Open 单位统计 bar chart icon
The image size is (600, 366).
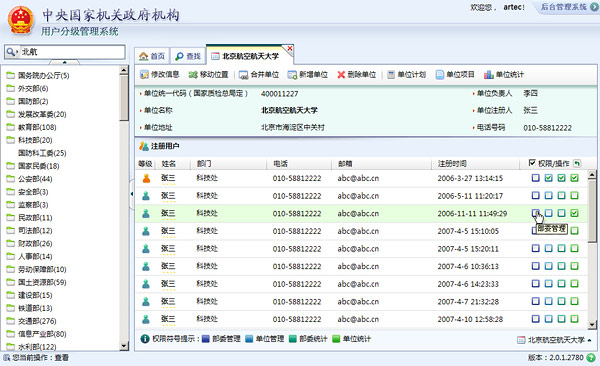click(x=489, y=75)
